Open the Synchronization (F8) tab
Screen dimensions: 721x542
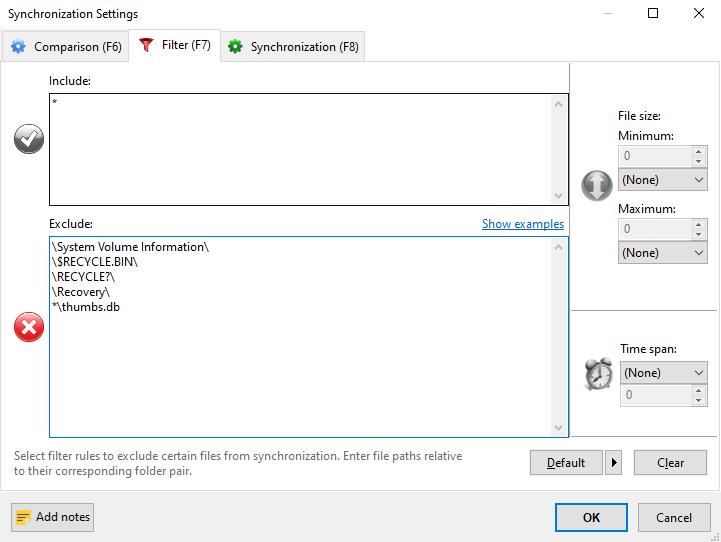pyautogui.click(x=293, y=46)
